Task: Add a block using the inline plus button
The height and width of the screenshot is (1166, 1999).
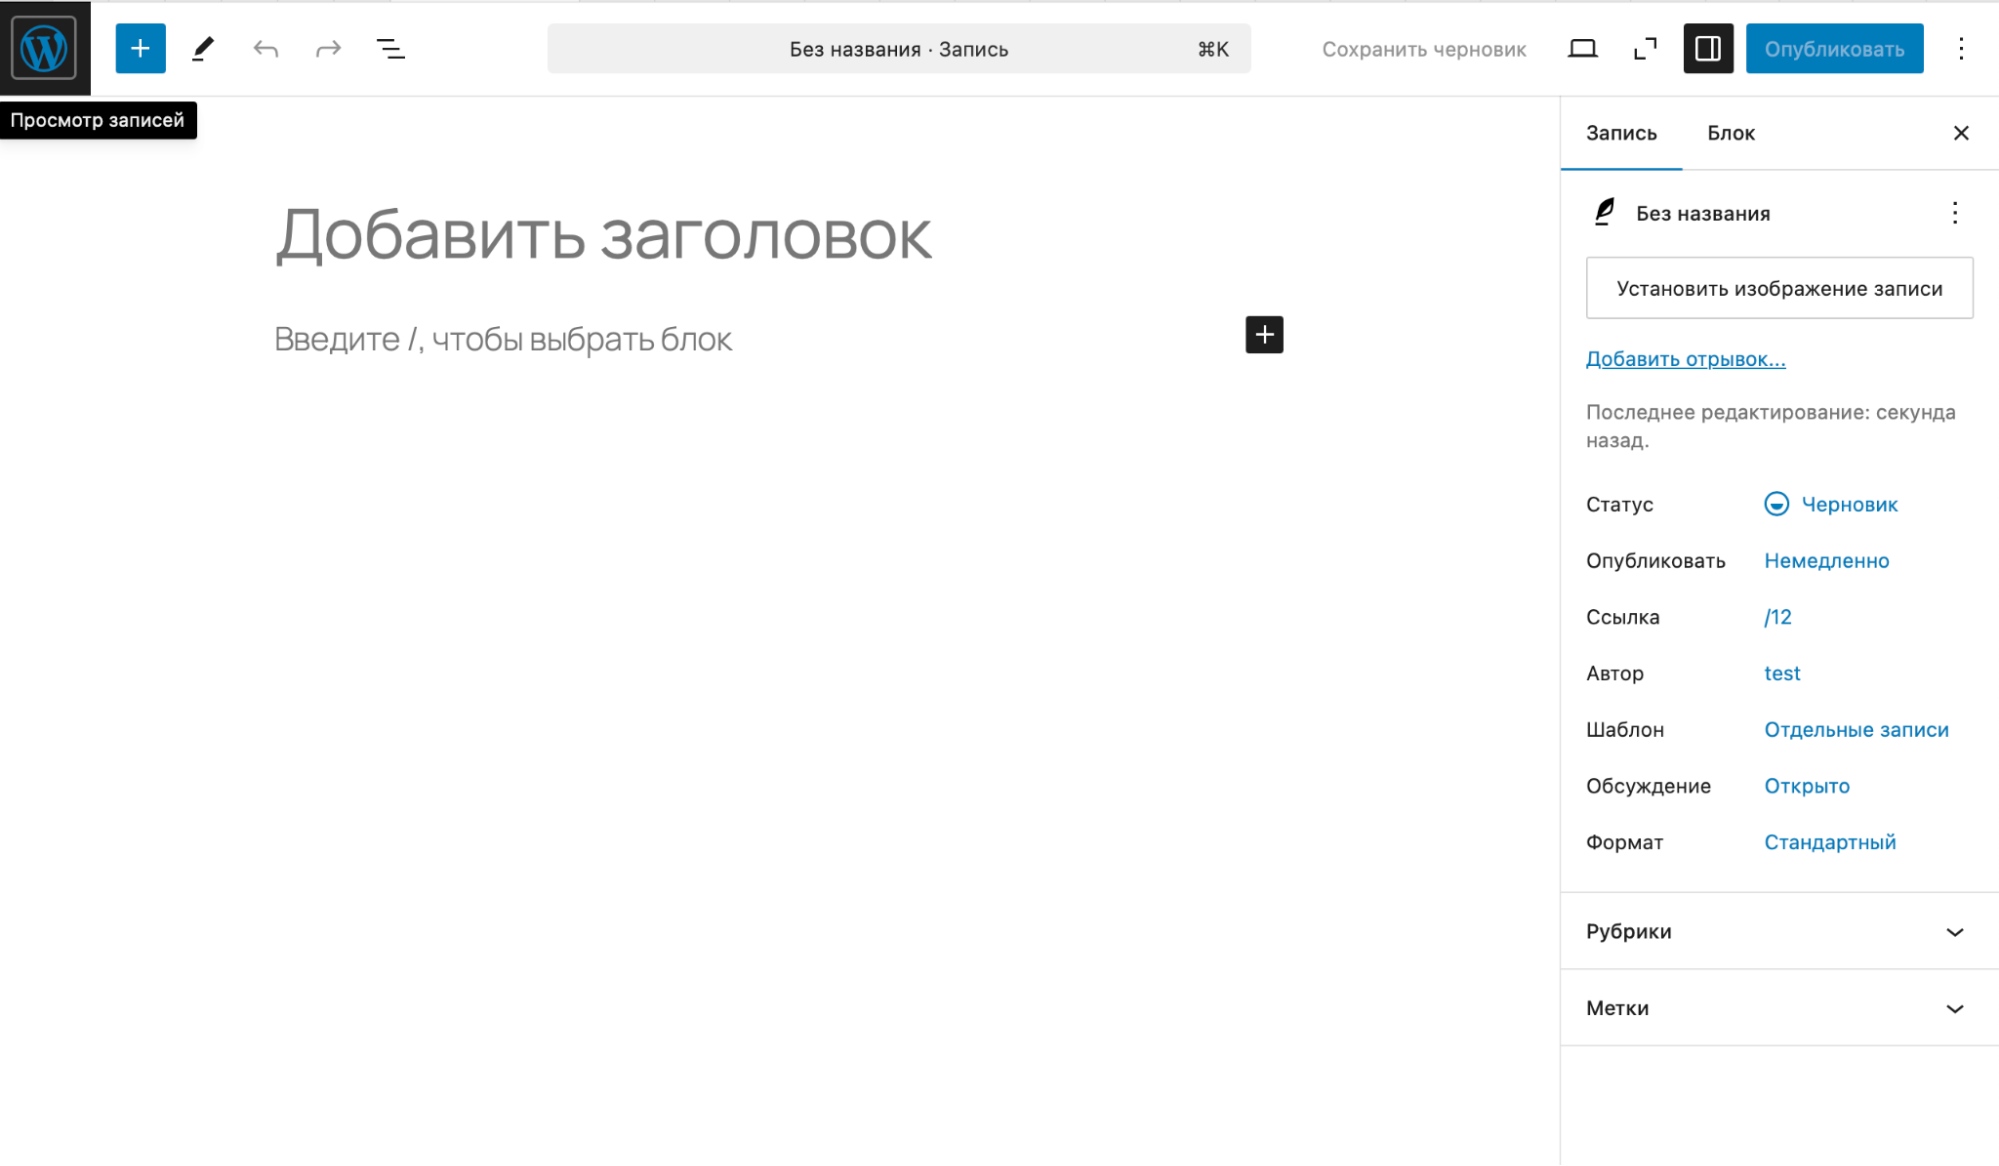Action: click(1263, 335)
